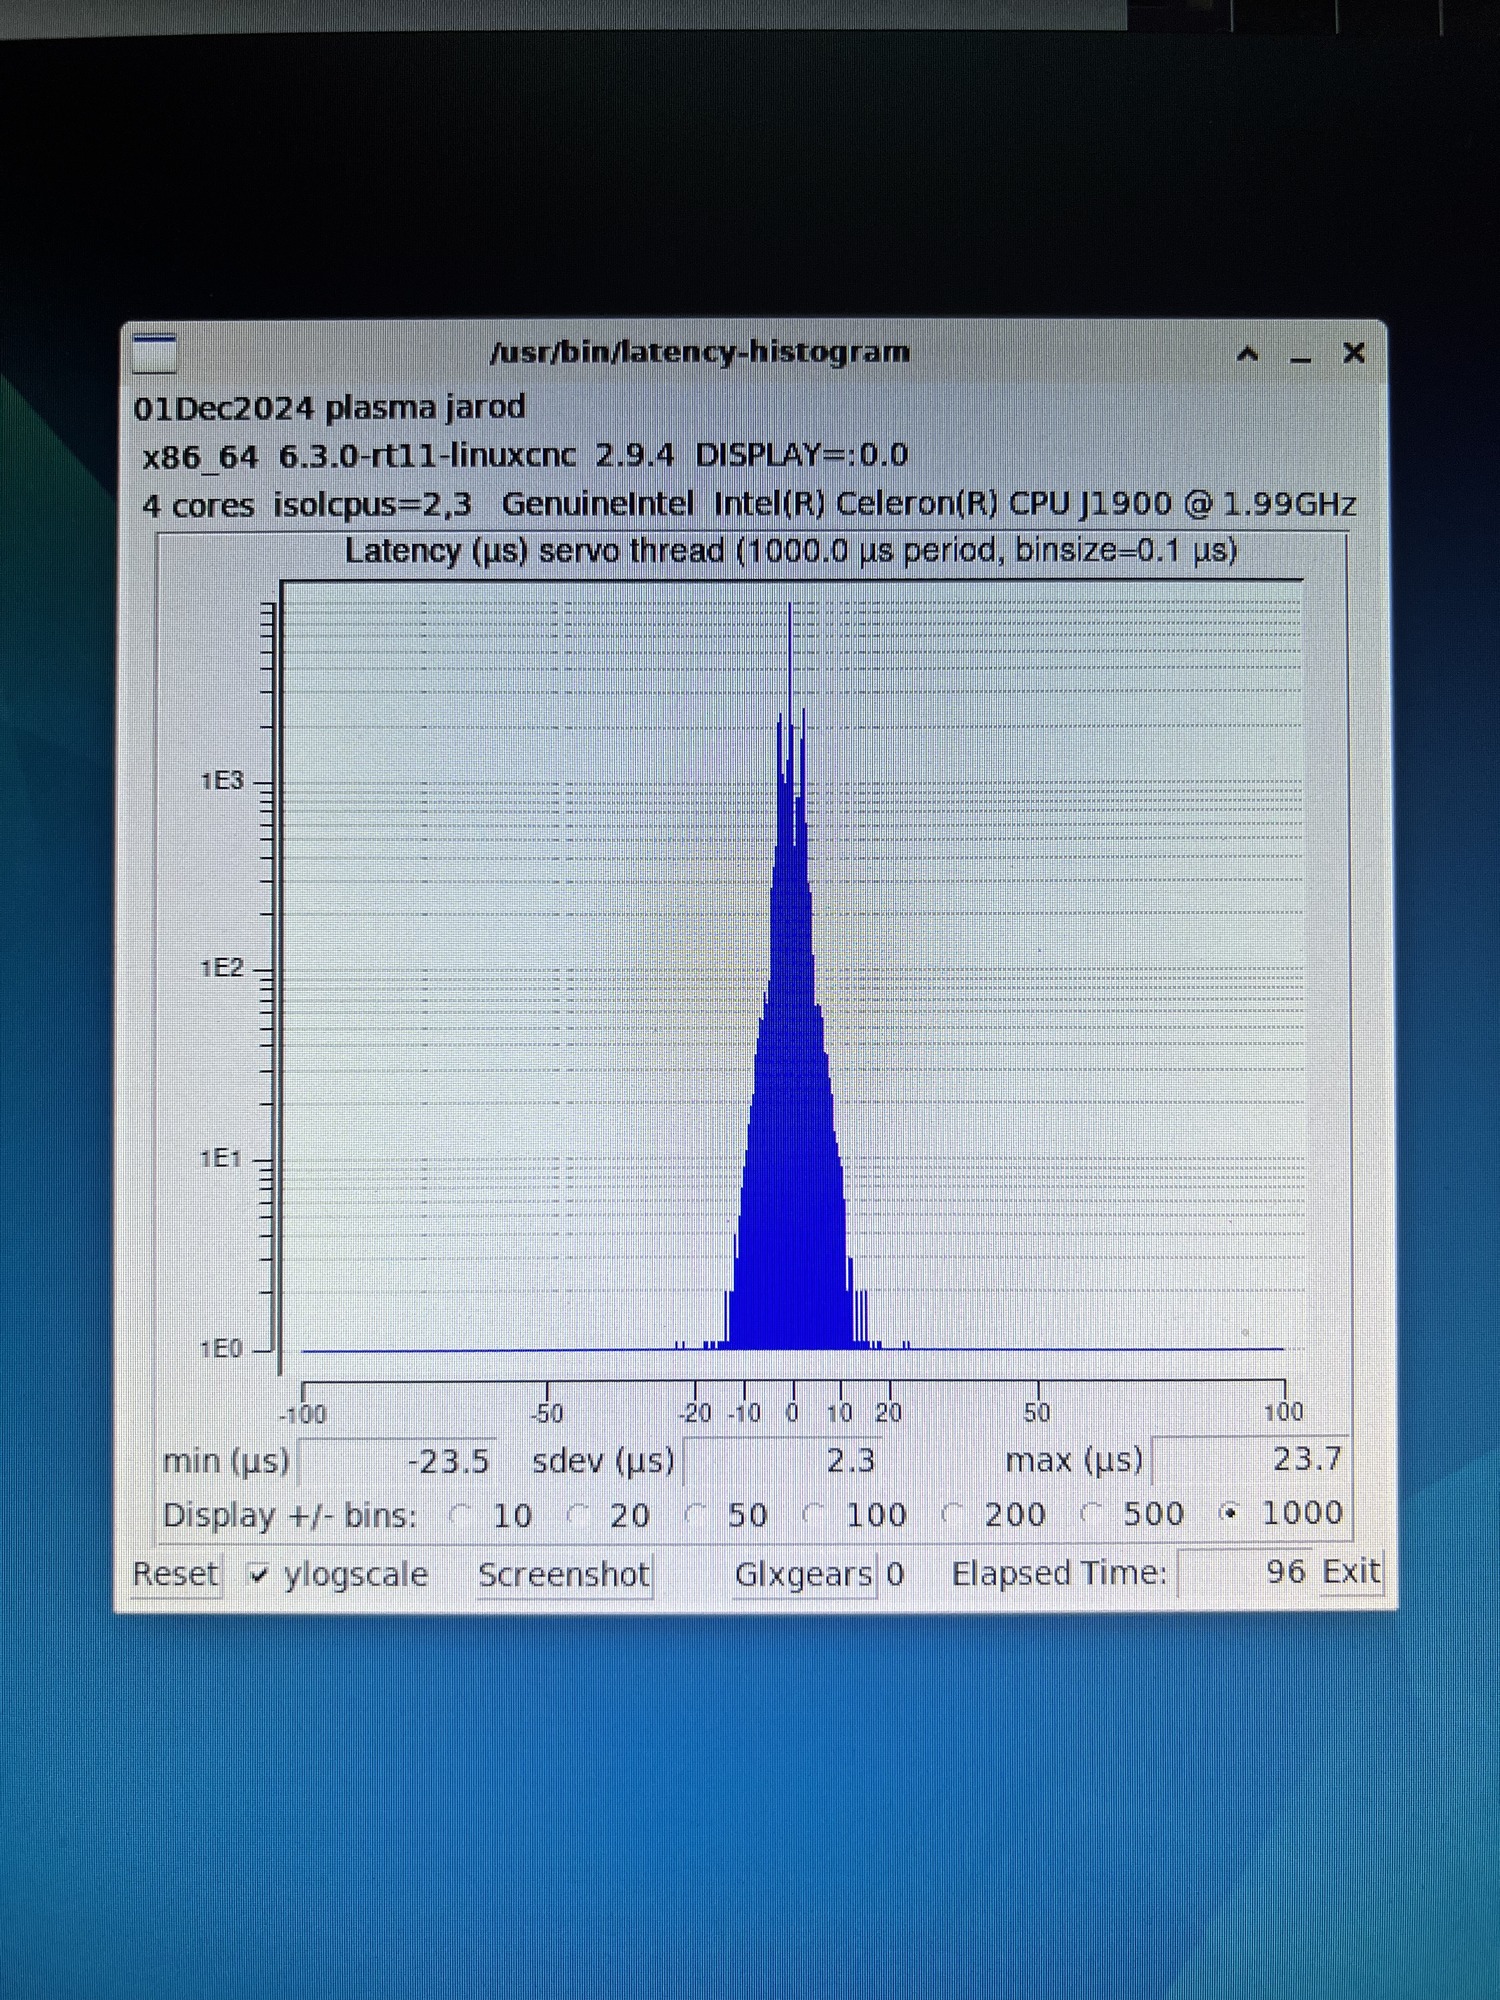Open the window menu icon in title bar
Screen dimensions: 1500x2000
click(x=154, y=353)
